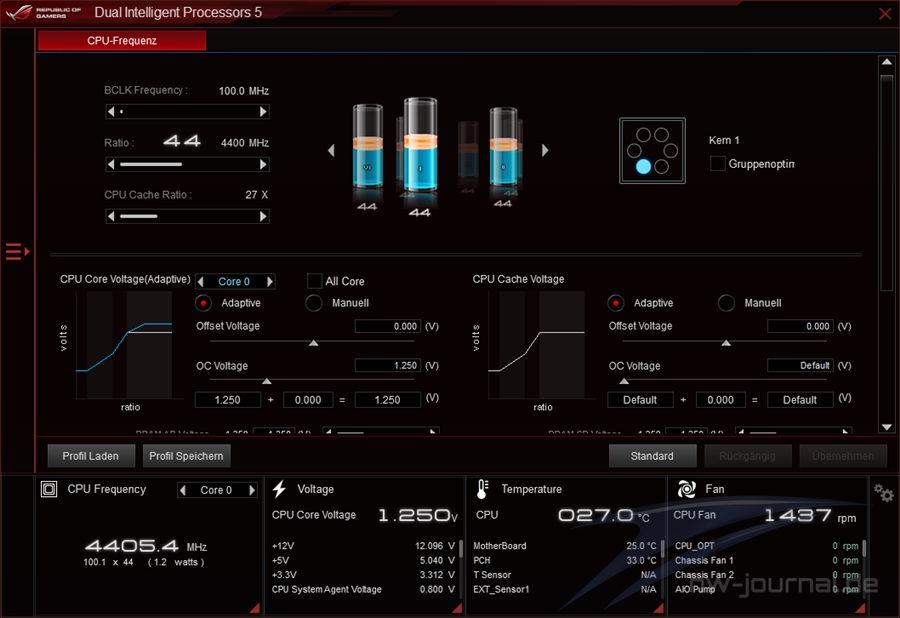Select Adaptive for CPU Cache Voltage
The width and height of the screenshot is (900, 618).
[x=616, y=302]
